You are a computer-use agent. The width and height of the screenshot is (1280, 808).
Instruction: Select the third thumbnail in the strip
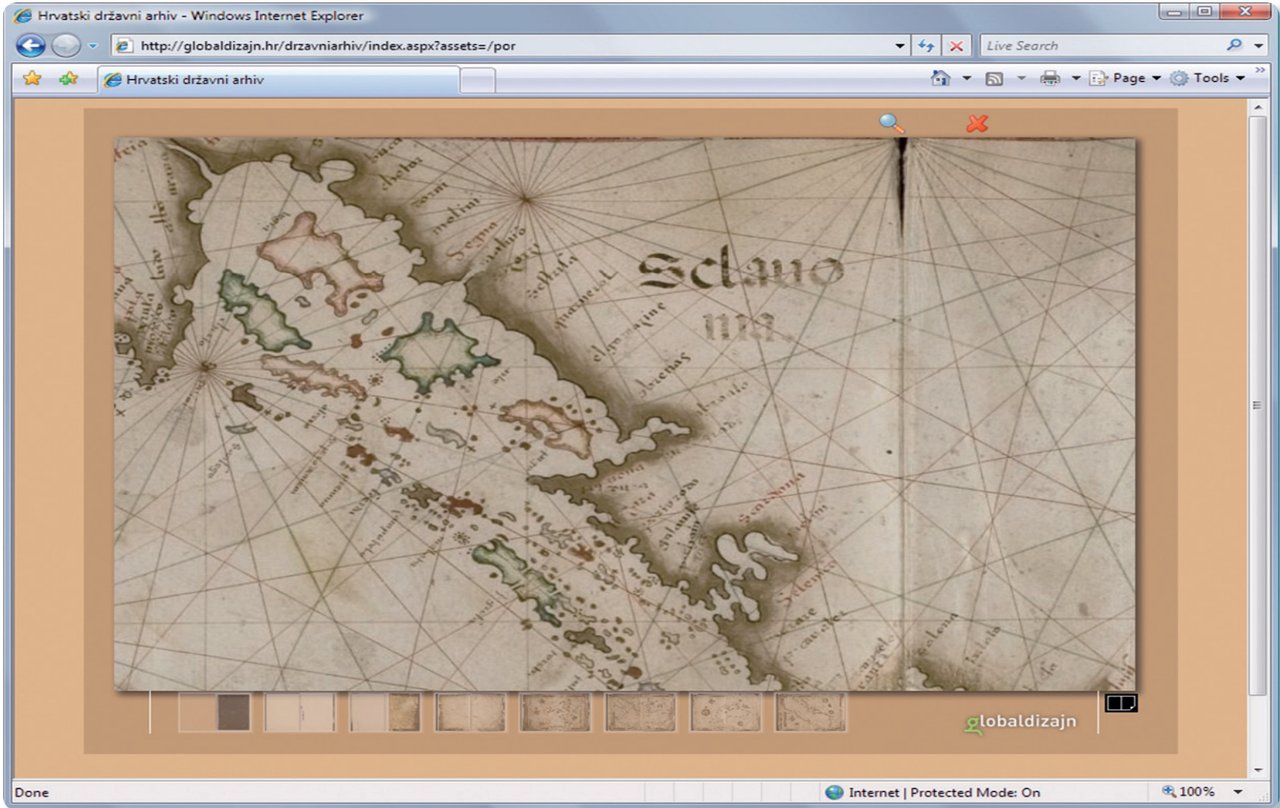click(385, 712)
